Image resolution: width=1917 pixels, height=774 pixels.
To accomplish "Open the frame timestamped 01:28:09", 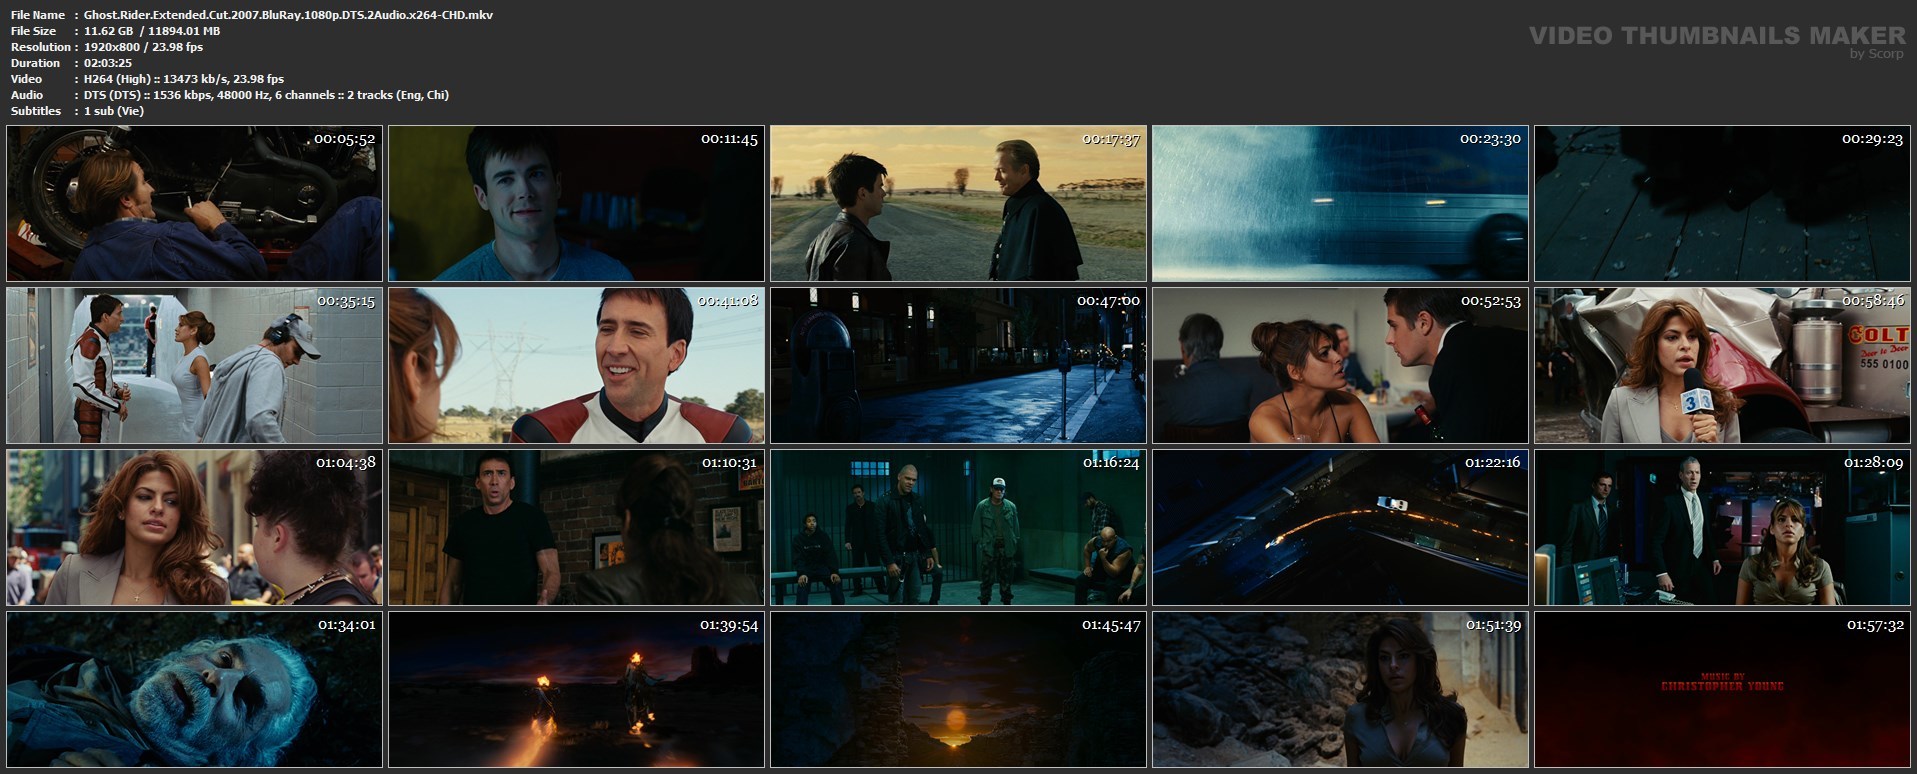I will [x=1722, y=527].
